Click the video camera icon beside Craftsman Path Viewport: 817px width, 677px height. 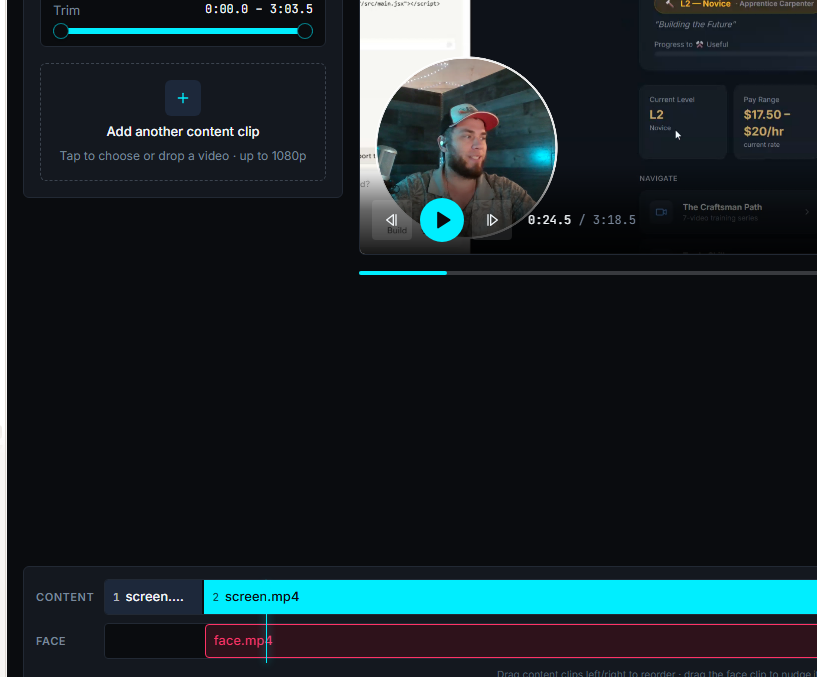661,212
